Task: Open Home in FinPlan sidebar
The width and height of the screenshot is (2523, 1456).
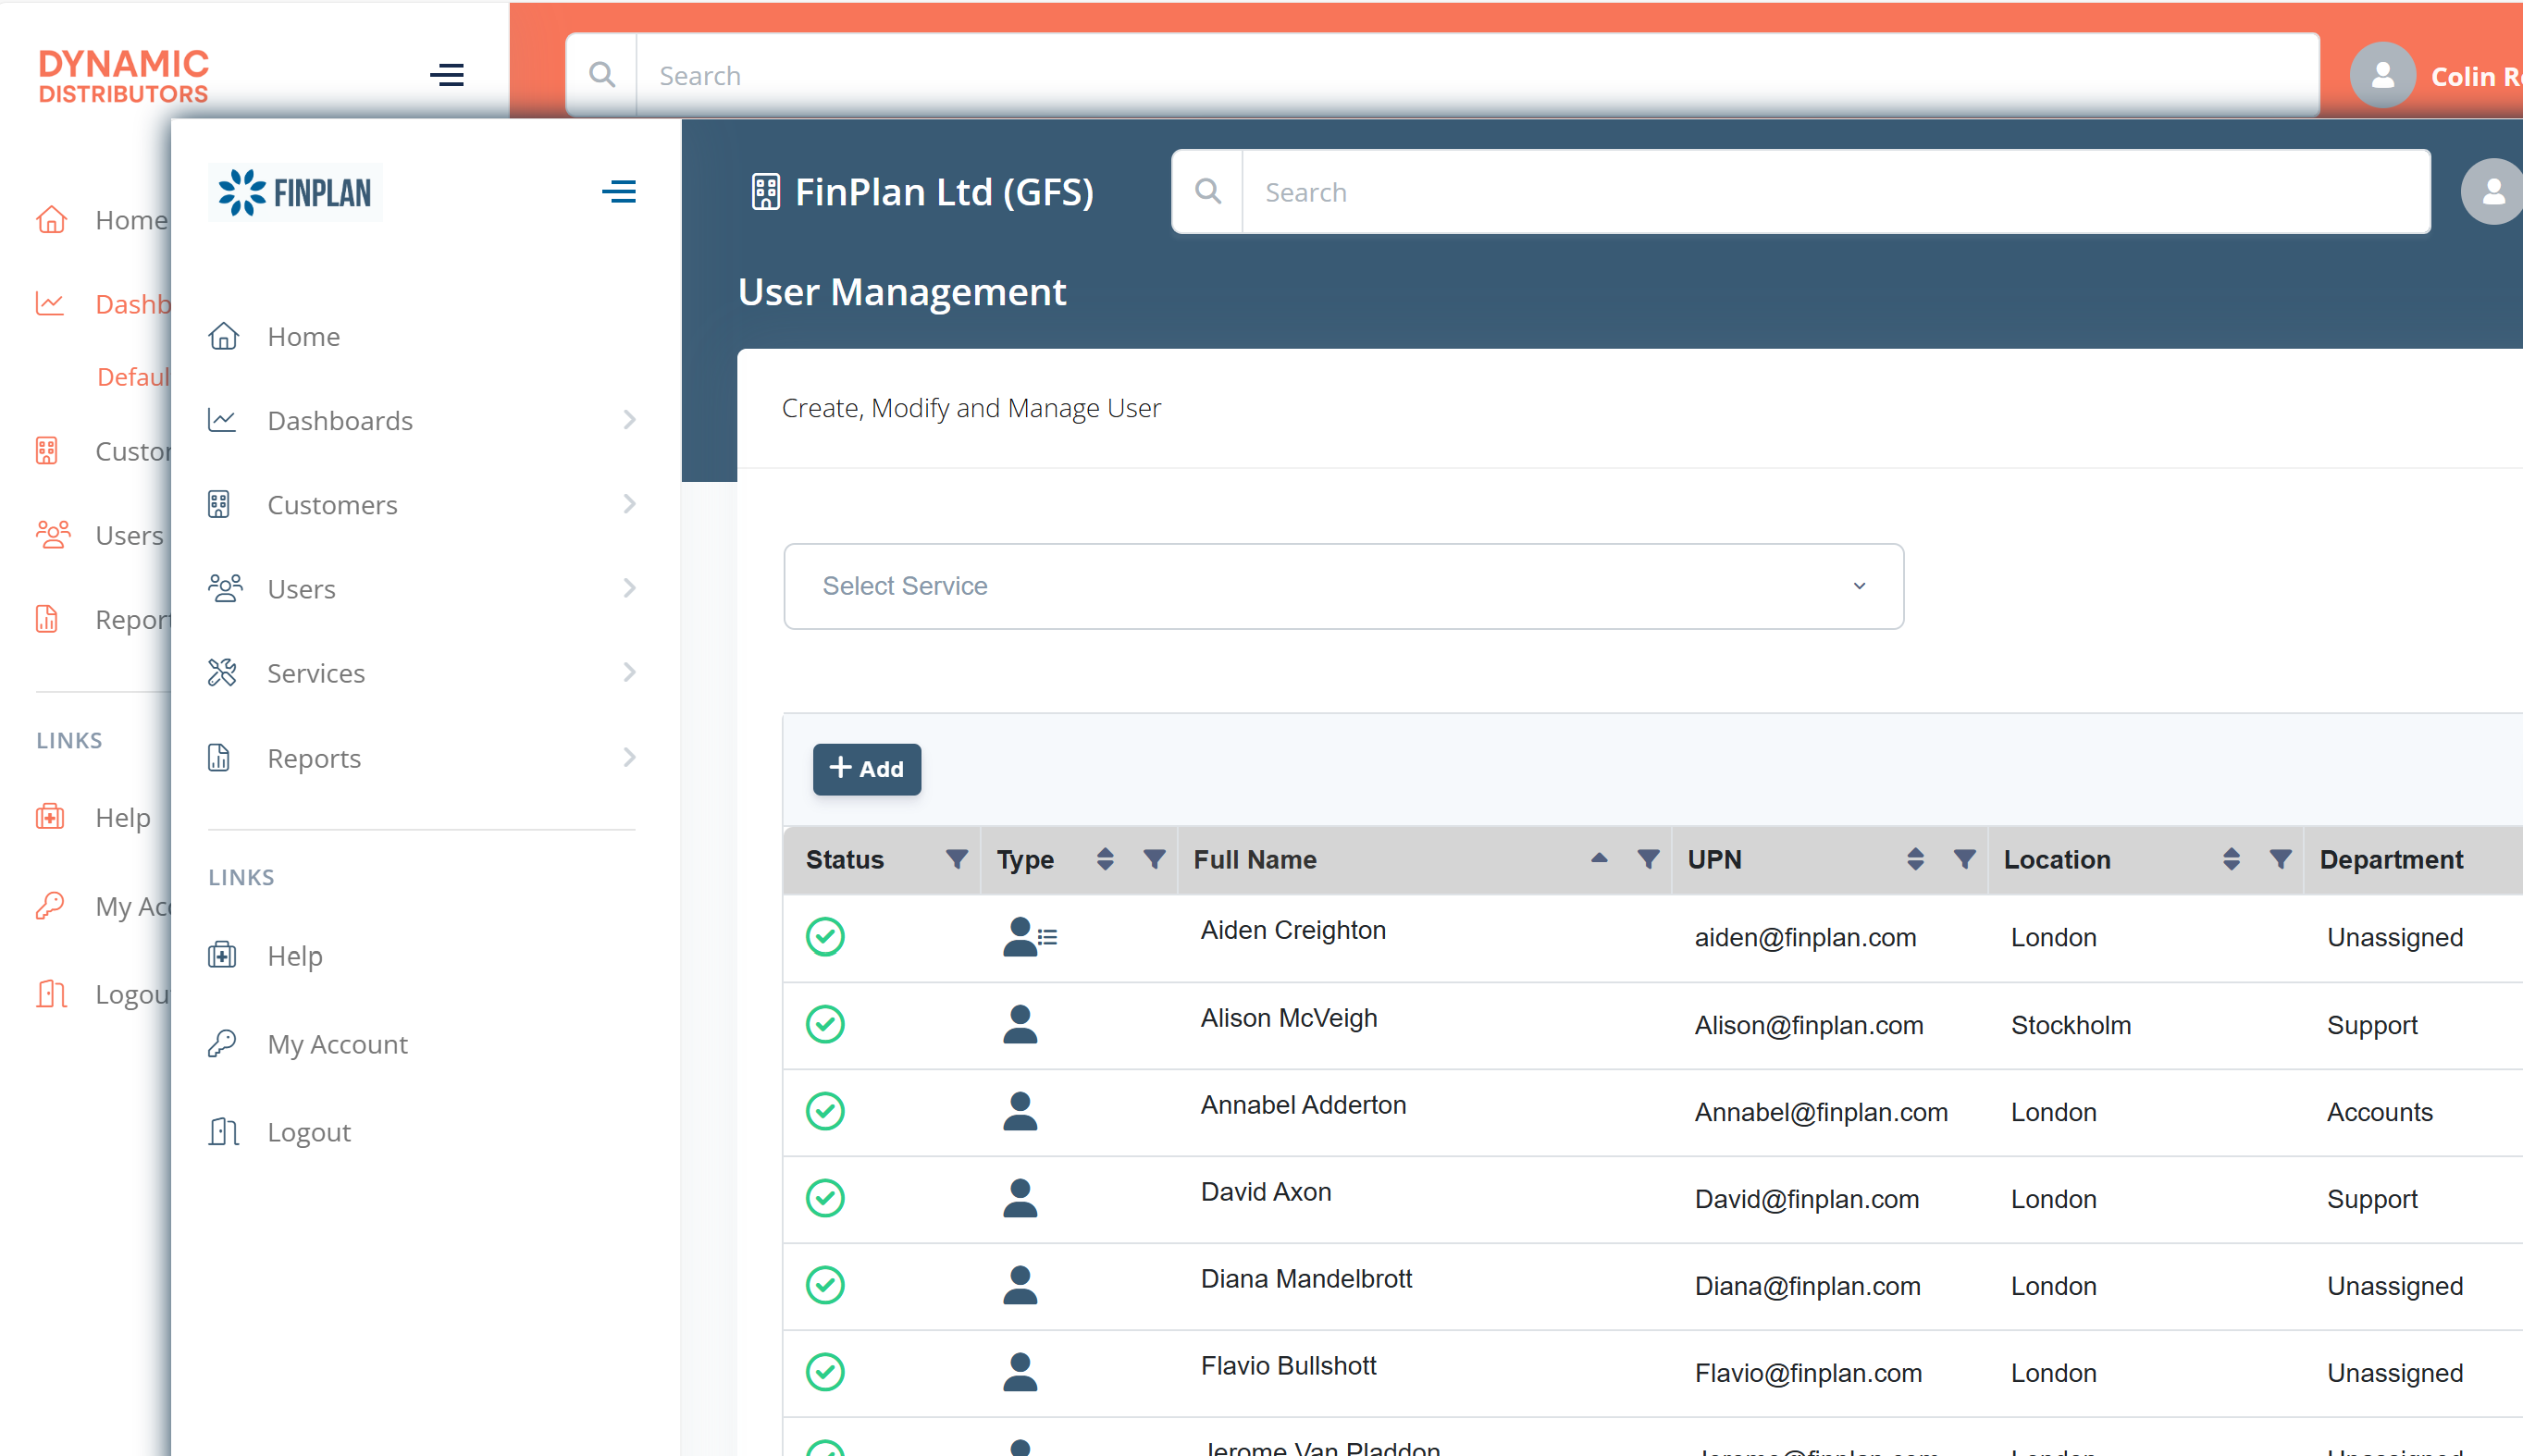Action: (303, 336)
